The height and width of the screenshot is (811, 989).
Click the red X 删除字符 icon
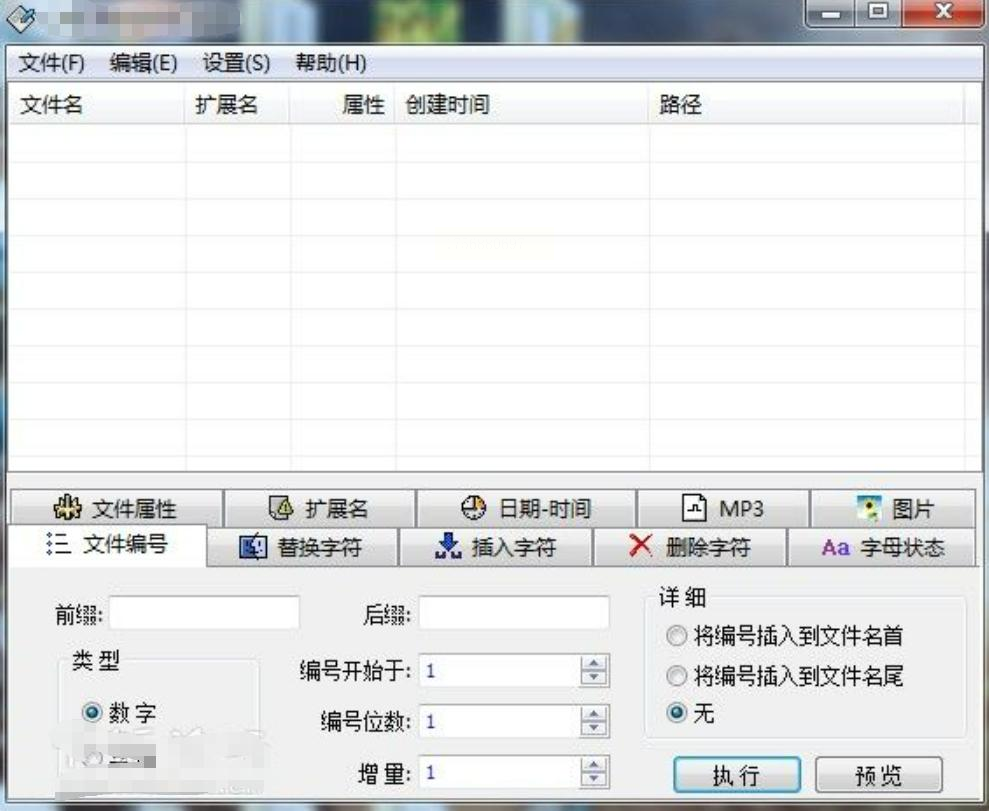[640, 546]
